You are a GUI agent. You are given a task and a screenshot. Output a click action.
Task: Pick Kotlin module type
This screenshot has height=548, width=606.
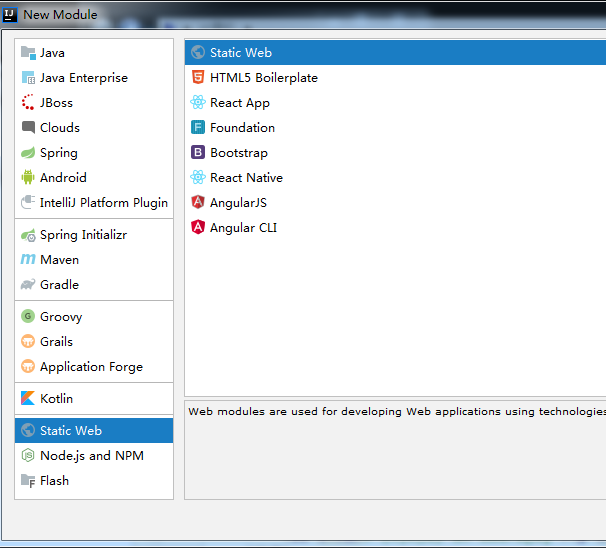[x=94, y=398]
